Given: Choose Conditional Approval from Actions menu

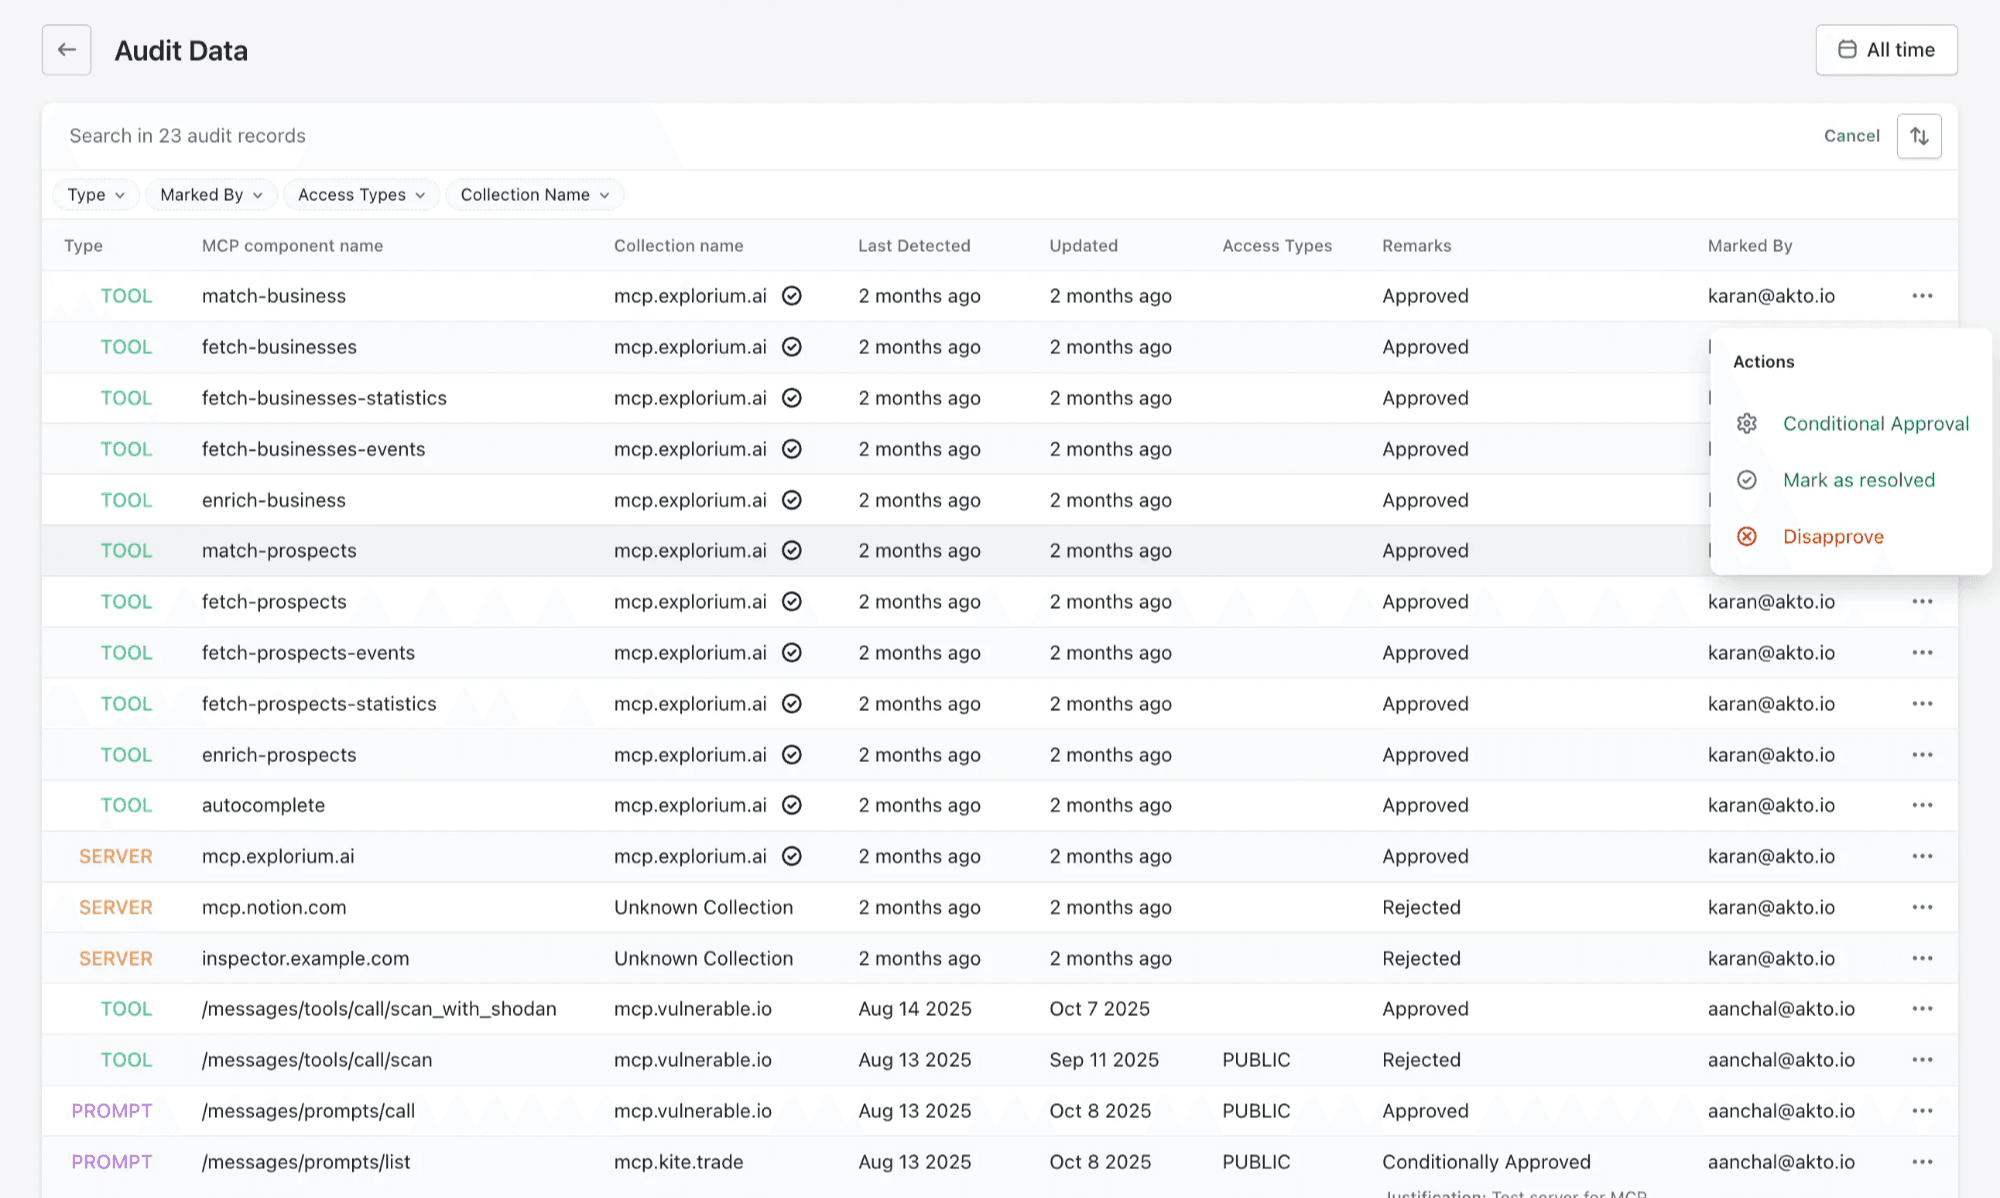Looking at the screenshot, I should click(1875, 423).
